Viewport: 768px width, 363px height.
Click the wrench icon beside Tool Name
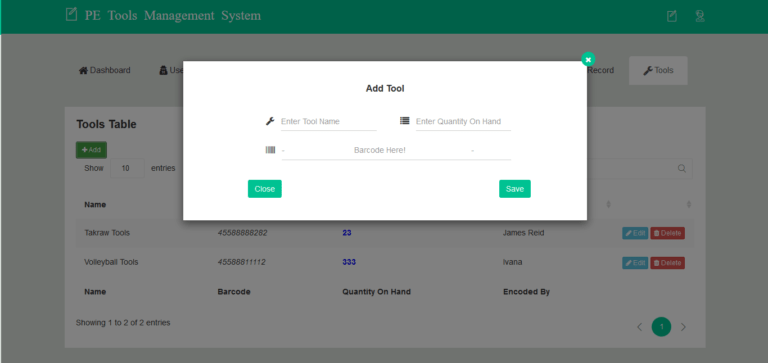tap(270, 121)
